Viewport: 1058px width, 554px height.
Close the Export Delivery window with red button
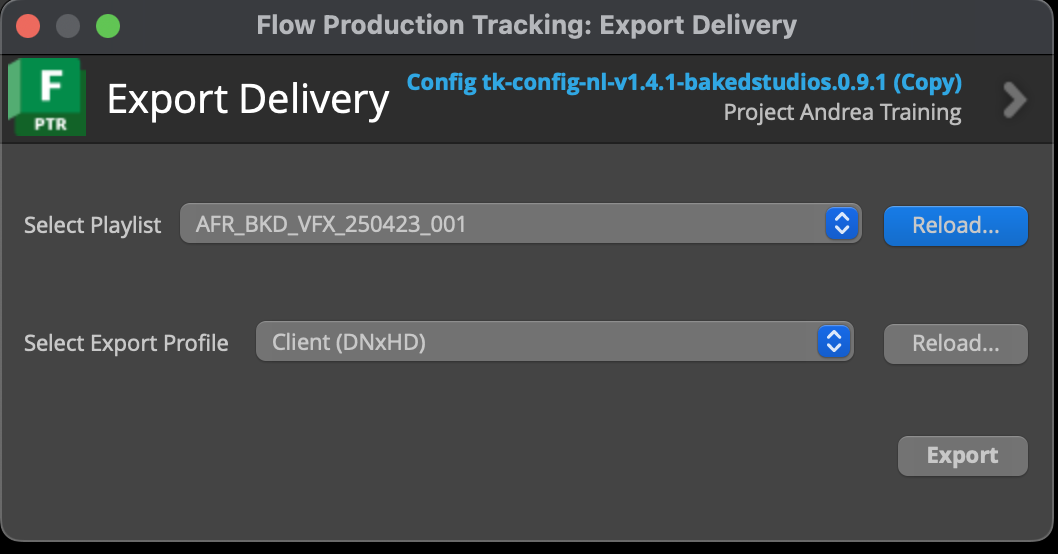click(28, 25)
